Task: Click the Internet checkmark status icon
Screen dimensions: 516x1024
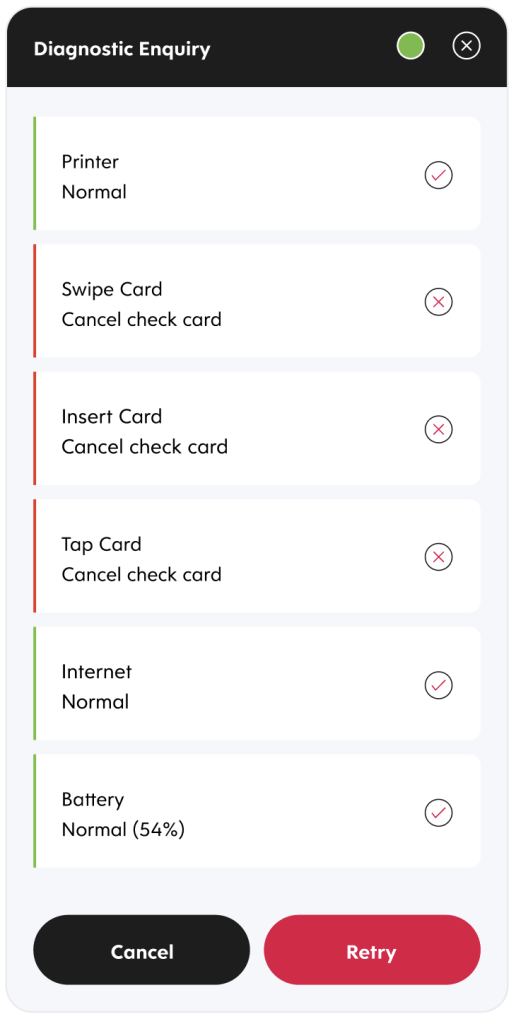Action: pos(439,685)
